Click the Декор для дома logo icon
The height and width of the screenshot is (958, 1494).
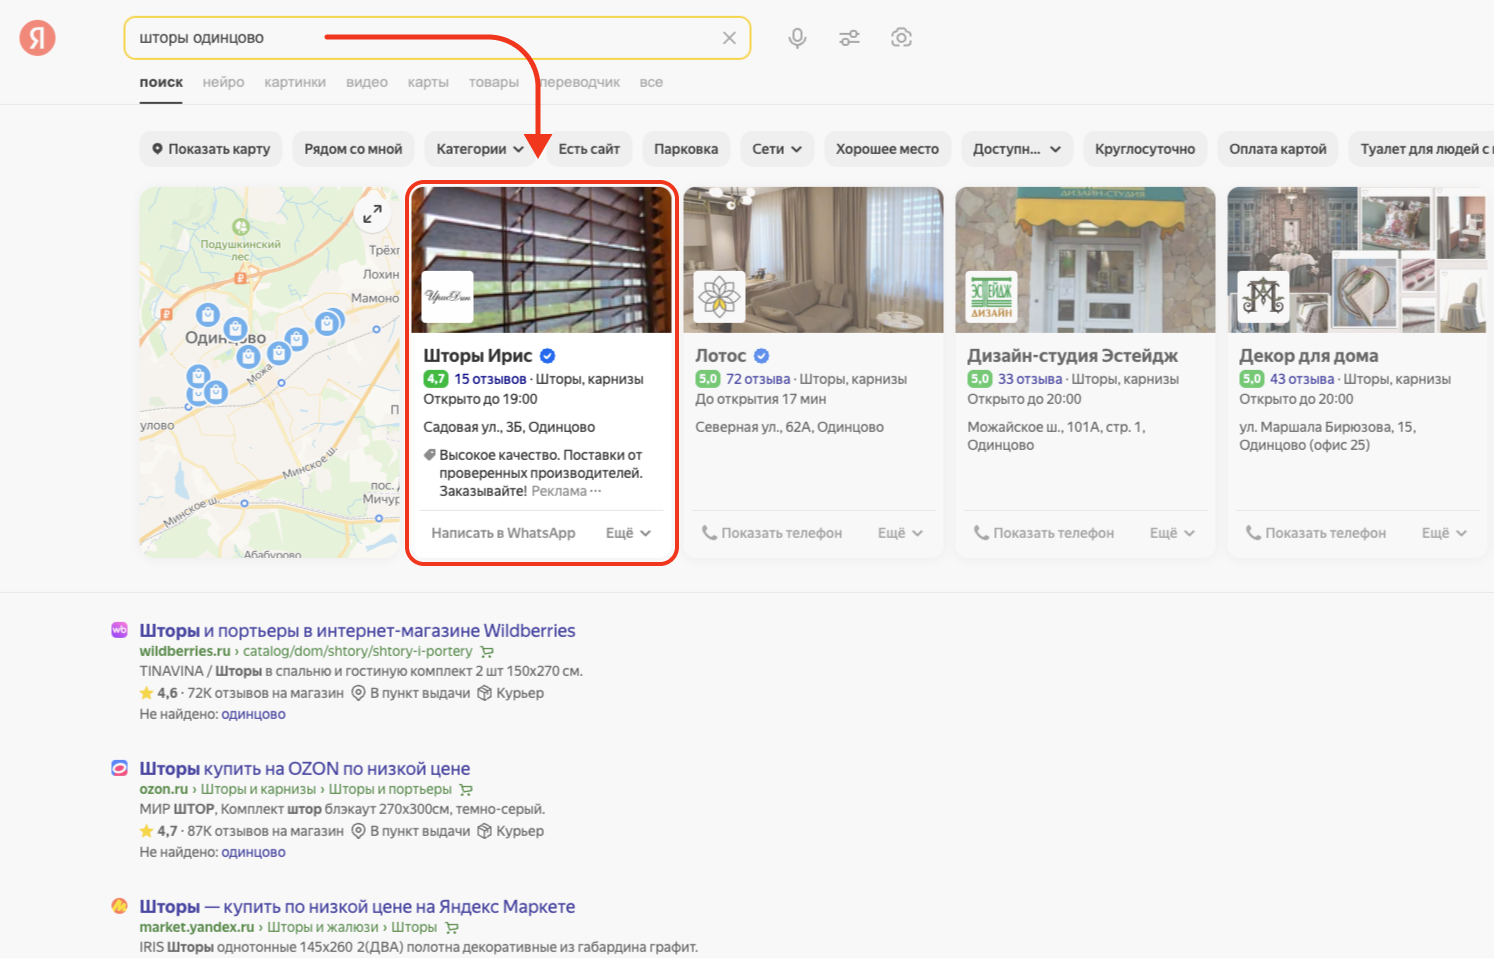point(1263,297)
